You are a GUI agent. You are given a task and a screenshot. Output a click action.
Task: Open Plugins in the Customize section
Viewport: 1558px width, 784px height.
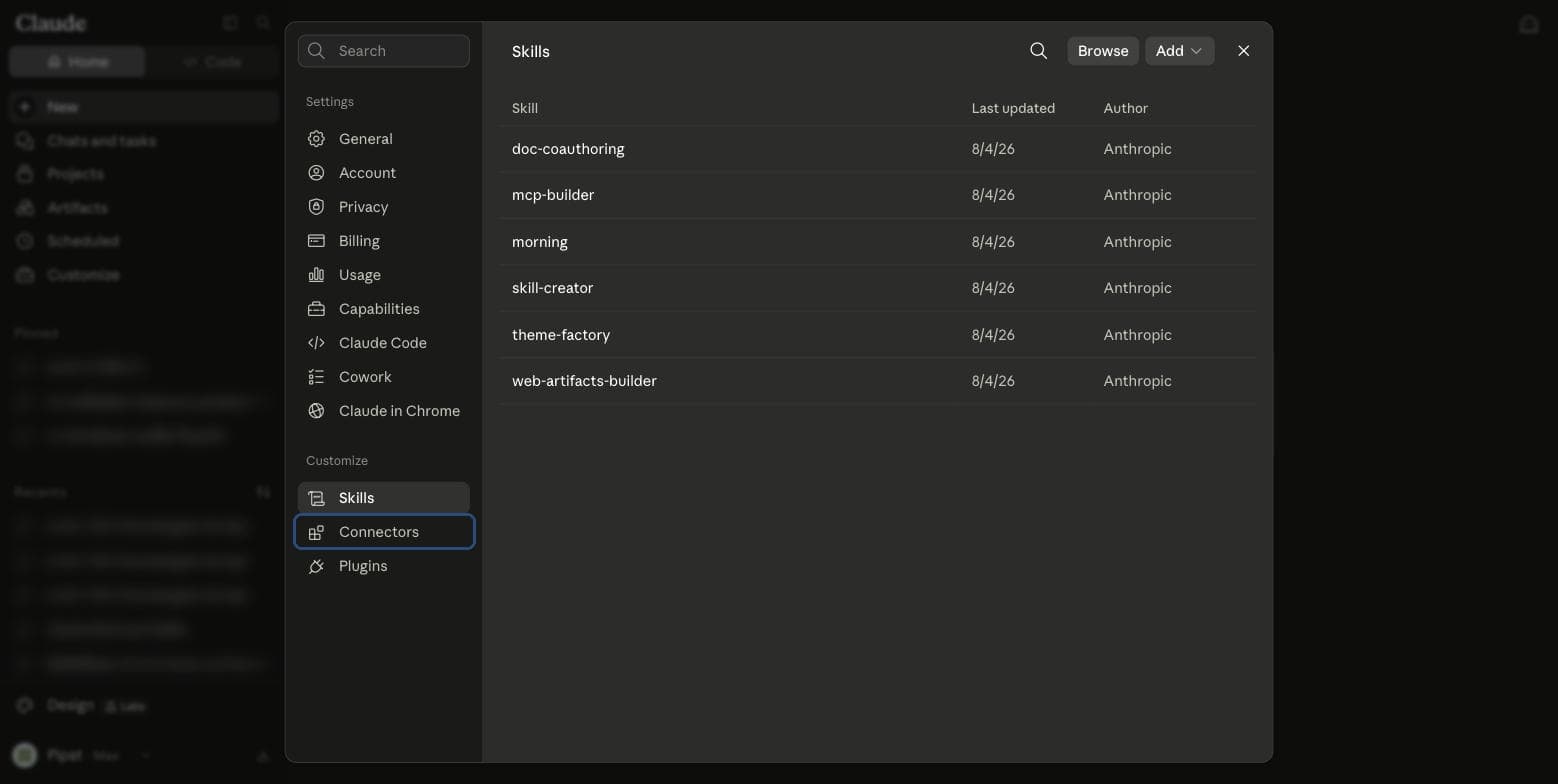point(383,566)
